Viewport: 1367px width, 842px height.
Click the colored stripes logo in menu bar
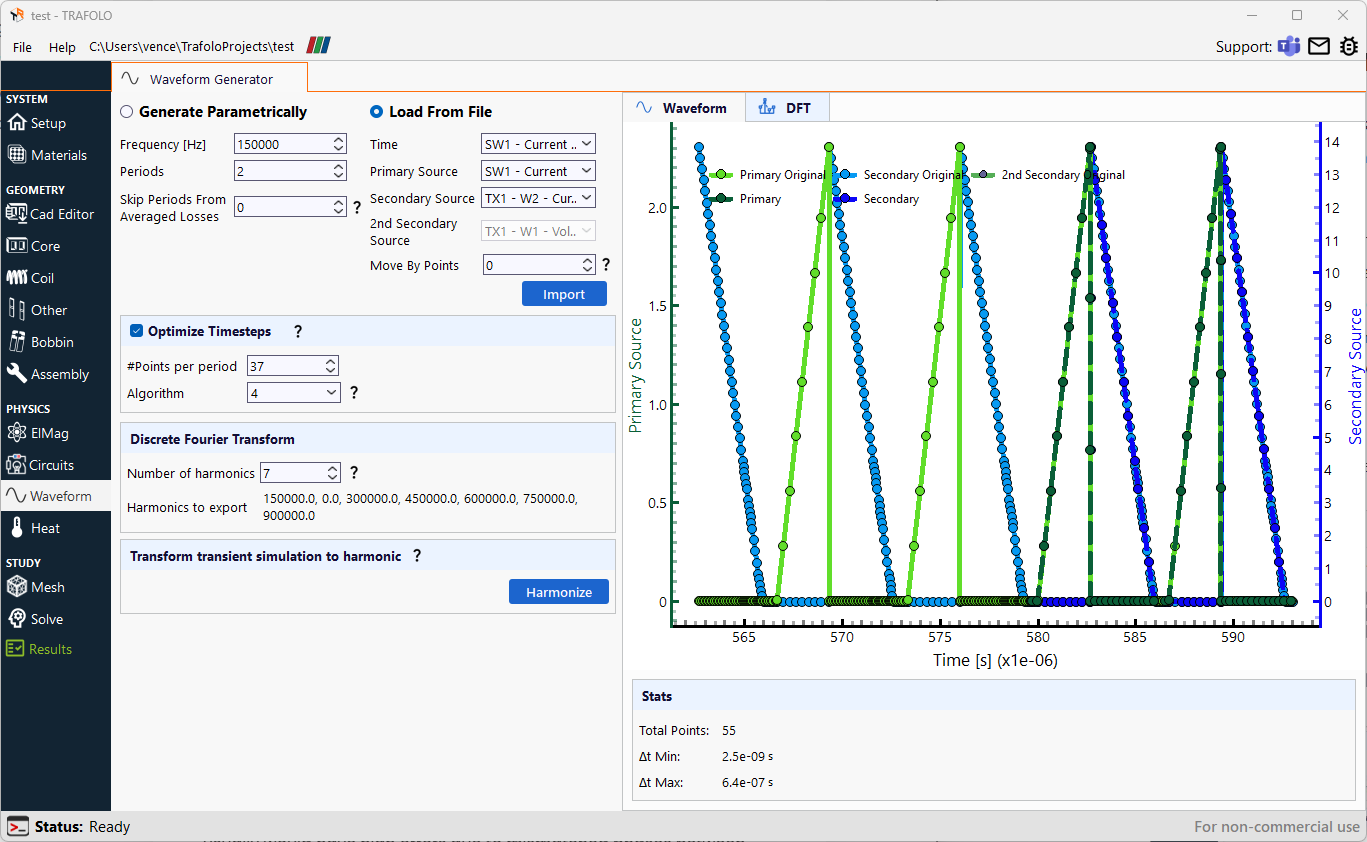point(318,46)
